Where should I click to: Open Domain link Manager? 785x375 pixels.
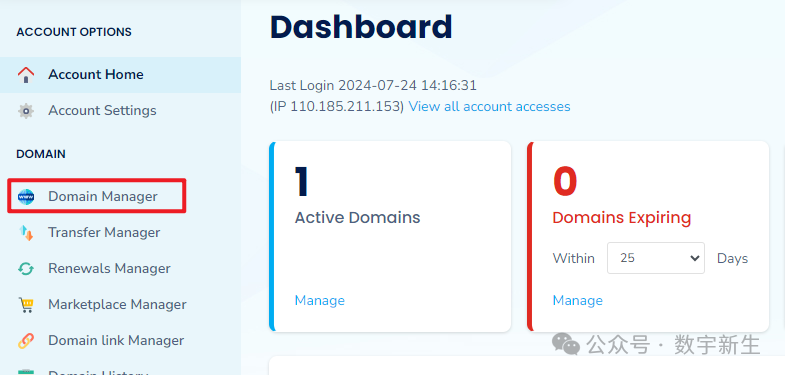click(x=116, y=341)
